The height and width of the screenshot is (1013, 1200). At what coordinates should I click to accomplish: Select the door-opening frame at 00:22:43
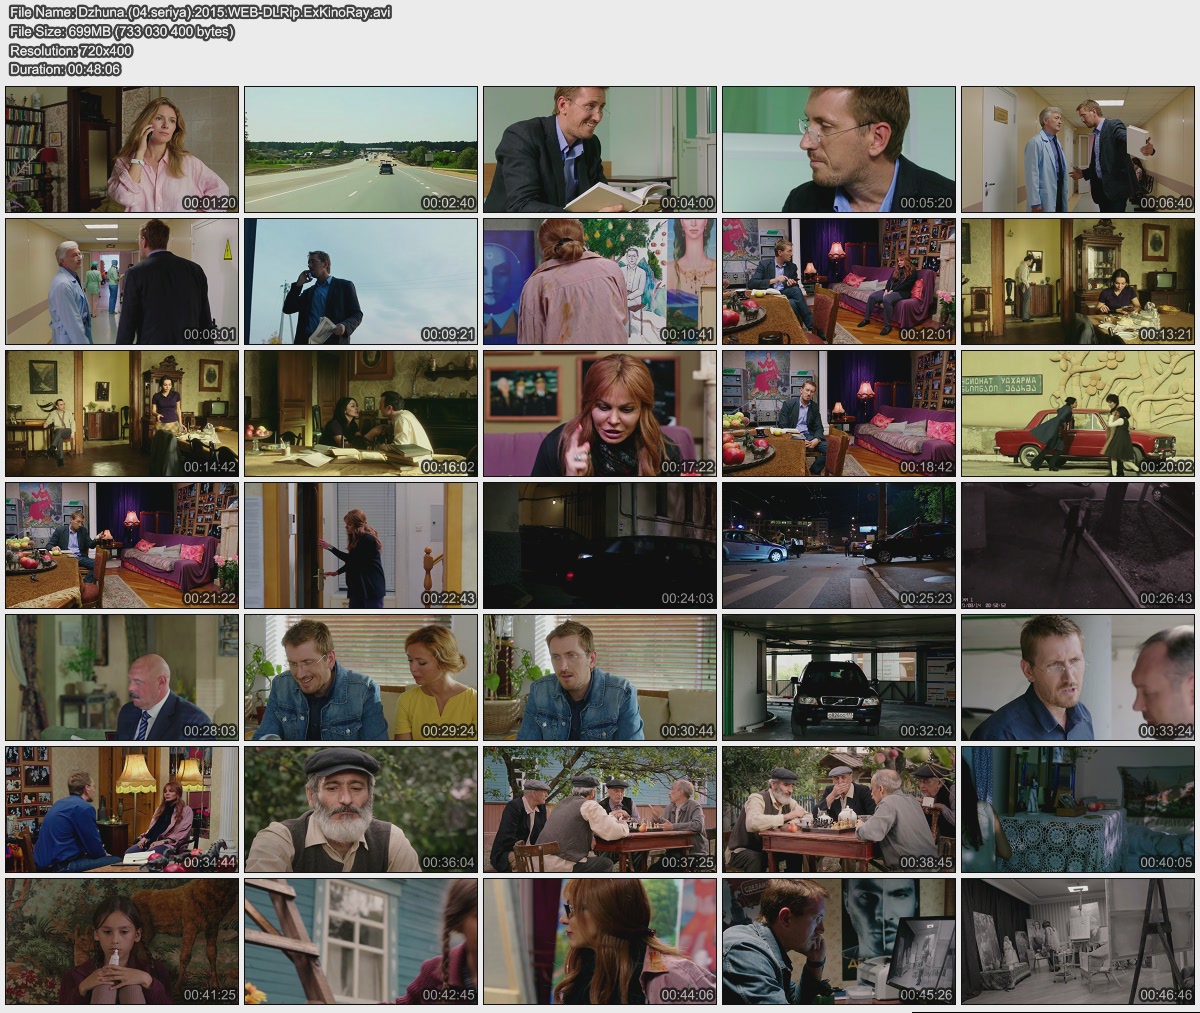[x=361, y=545]
